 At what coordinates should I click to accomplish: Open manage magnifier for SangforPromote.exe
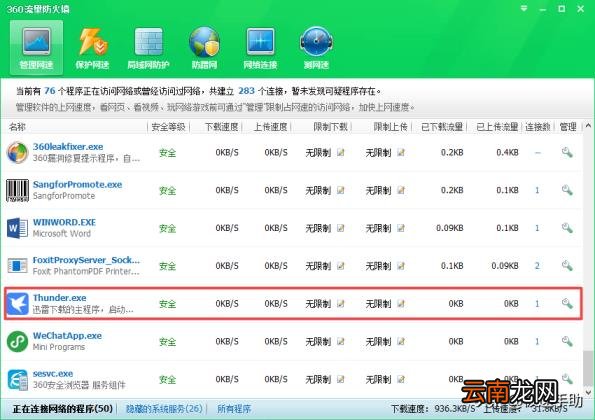tap(567, 190)
